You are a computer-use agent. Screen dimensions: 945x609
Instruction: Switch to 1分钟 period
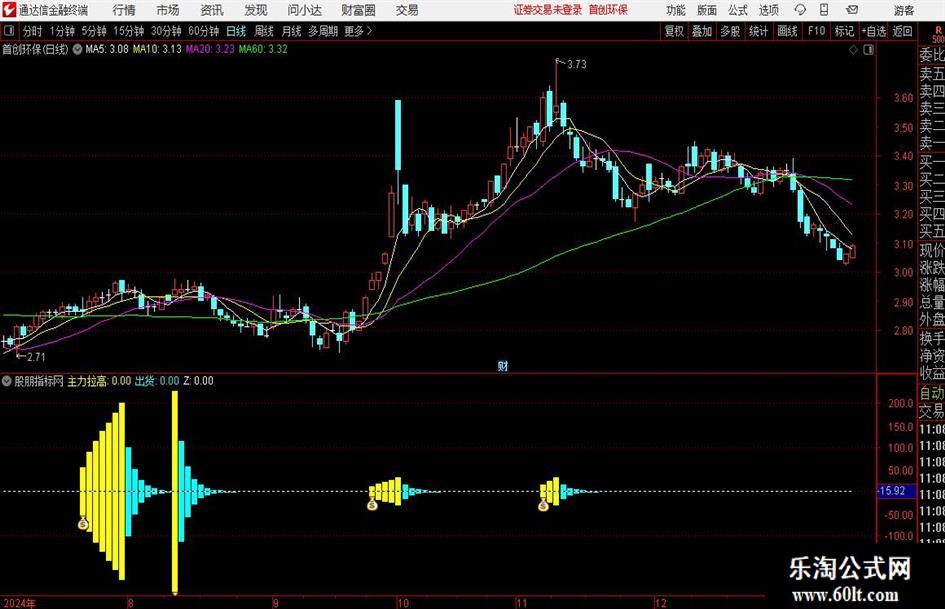(61, 31)
